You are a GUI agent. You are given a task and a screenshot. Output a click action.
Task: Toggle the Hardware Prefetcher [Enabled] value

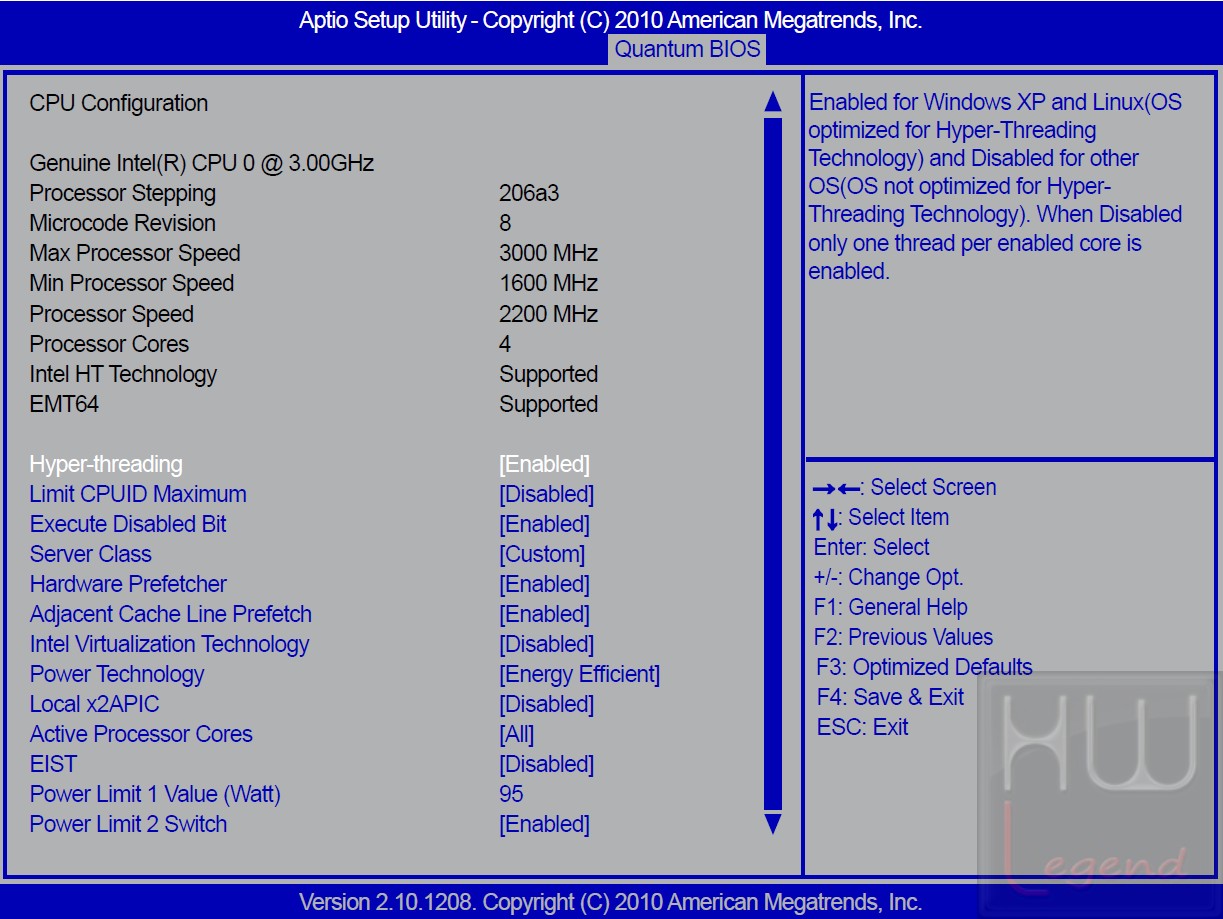pyautogui.click(x=544, y=584)
